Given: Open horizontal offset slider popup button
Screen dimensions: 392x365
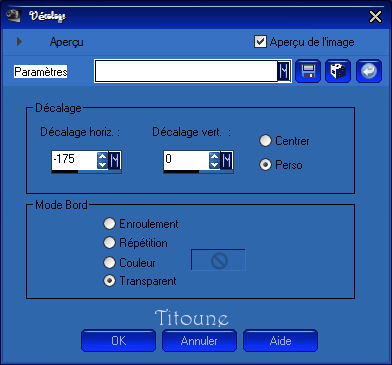Looking at the screenshot, I should tap(115, 161).
